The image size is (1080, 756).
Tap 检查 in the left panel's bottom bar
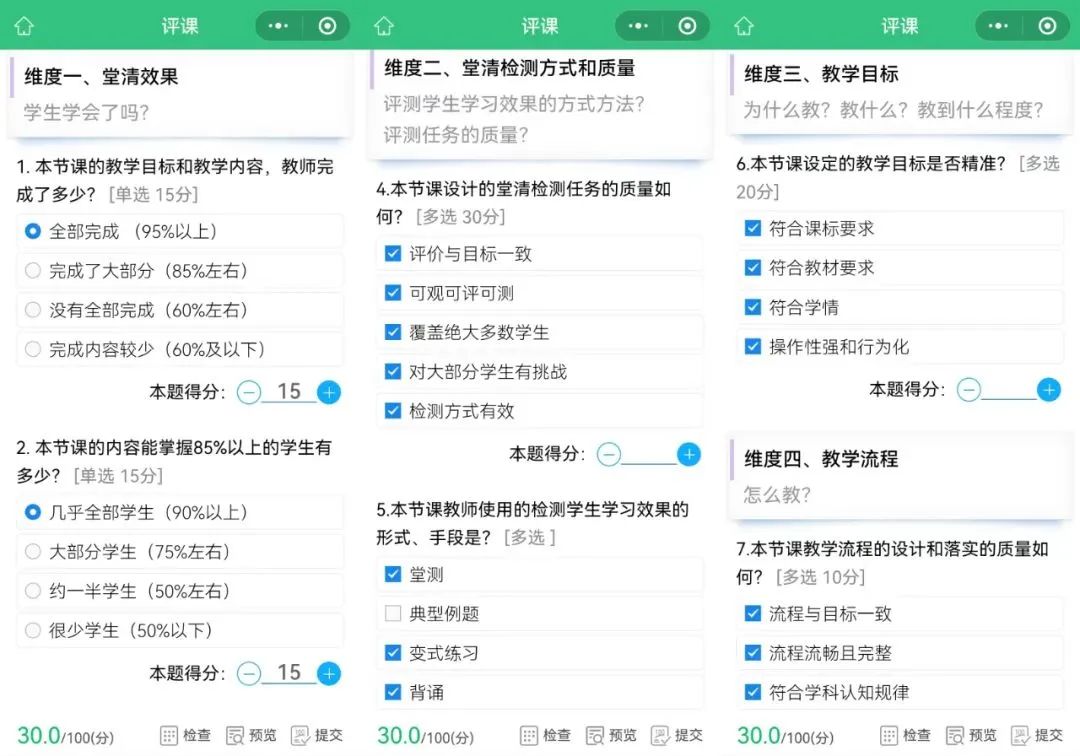point(185,735)
